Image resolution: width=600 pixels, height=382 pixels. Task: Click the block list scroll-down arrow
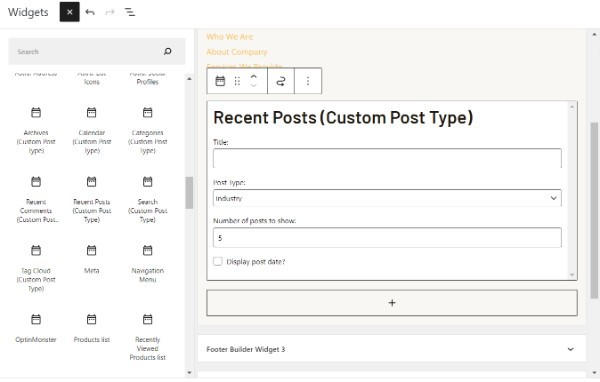click(x=189, y=372)
